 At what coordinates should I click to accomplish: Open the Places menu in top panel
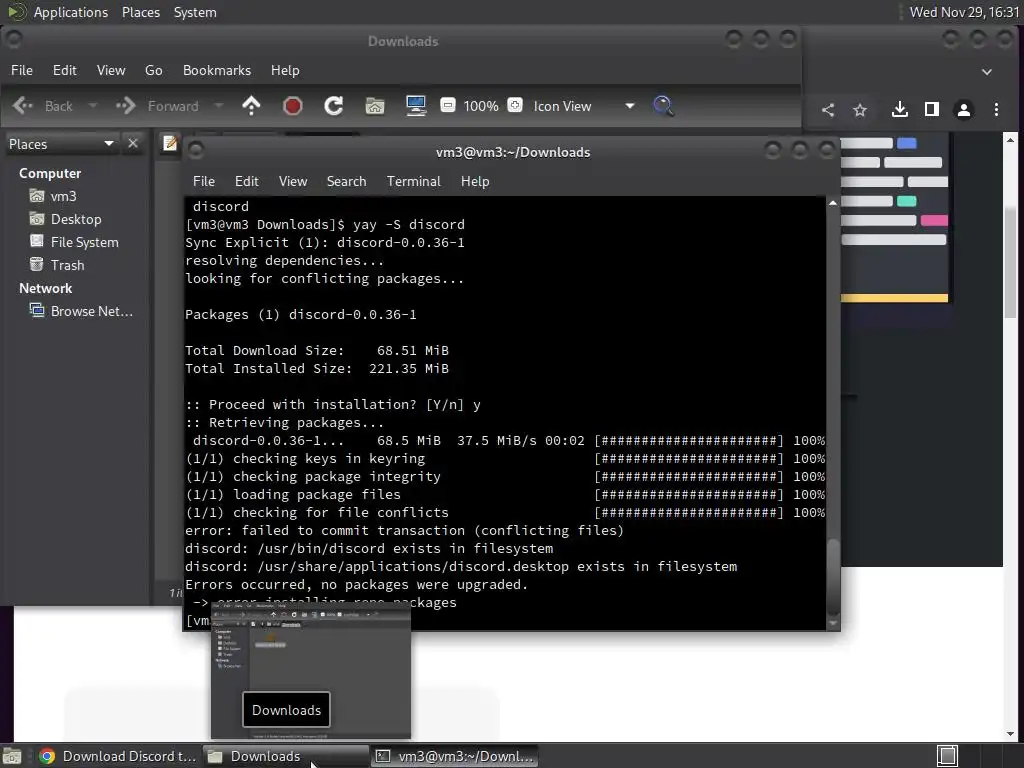140,12
